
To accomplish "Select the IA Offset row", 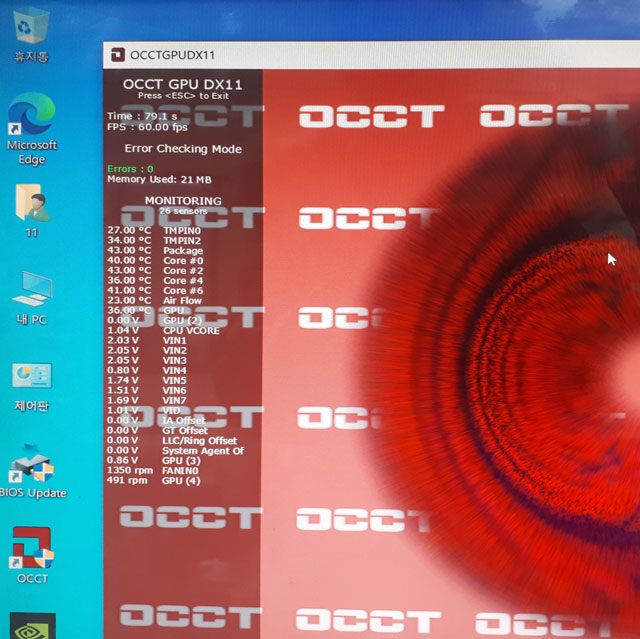I will pyautogui.click(x=156, y=421).
